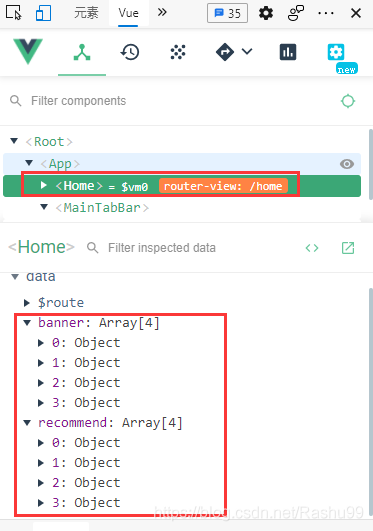
Task: Open Home component in editor icon
Action: (348, 248)
